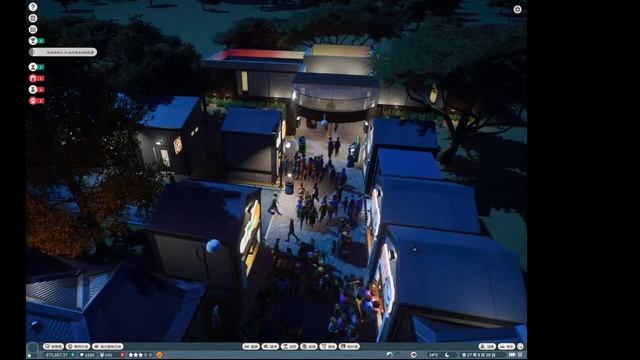This screenshot has width=640, height=360.
Task: Open the help question-mark icon
Action: click(33, 7)
